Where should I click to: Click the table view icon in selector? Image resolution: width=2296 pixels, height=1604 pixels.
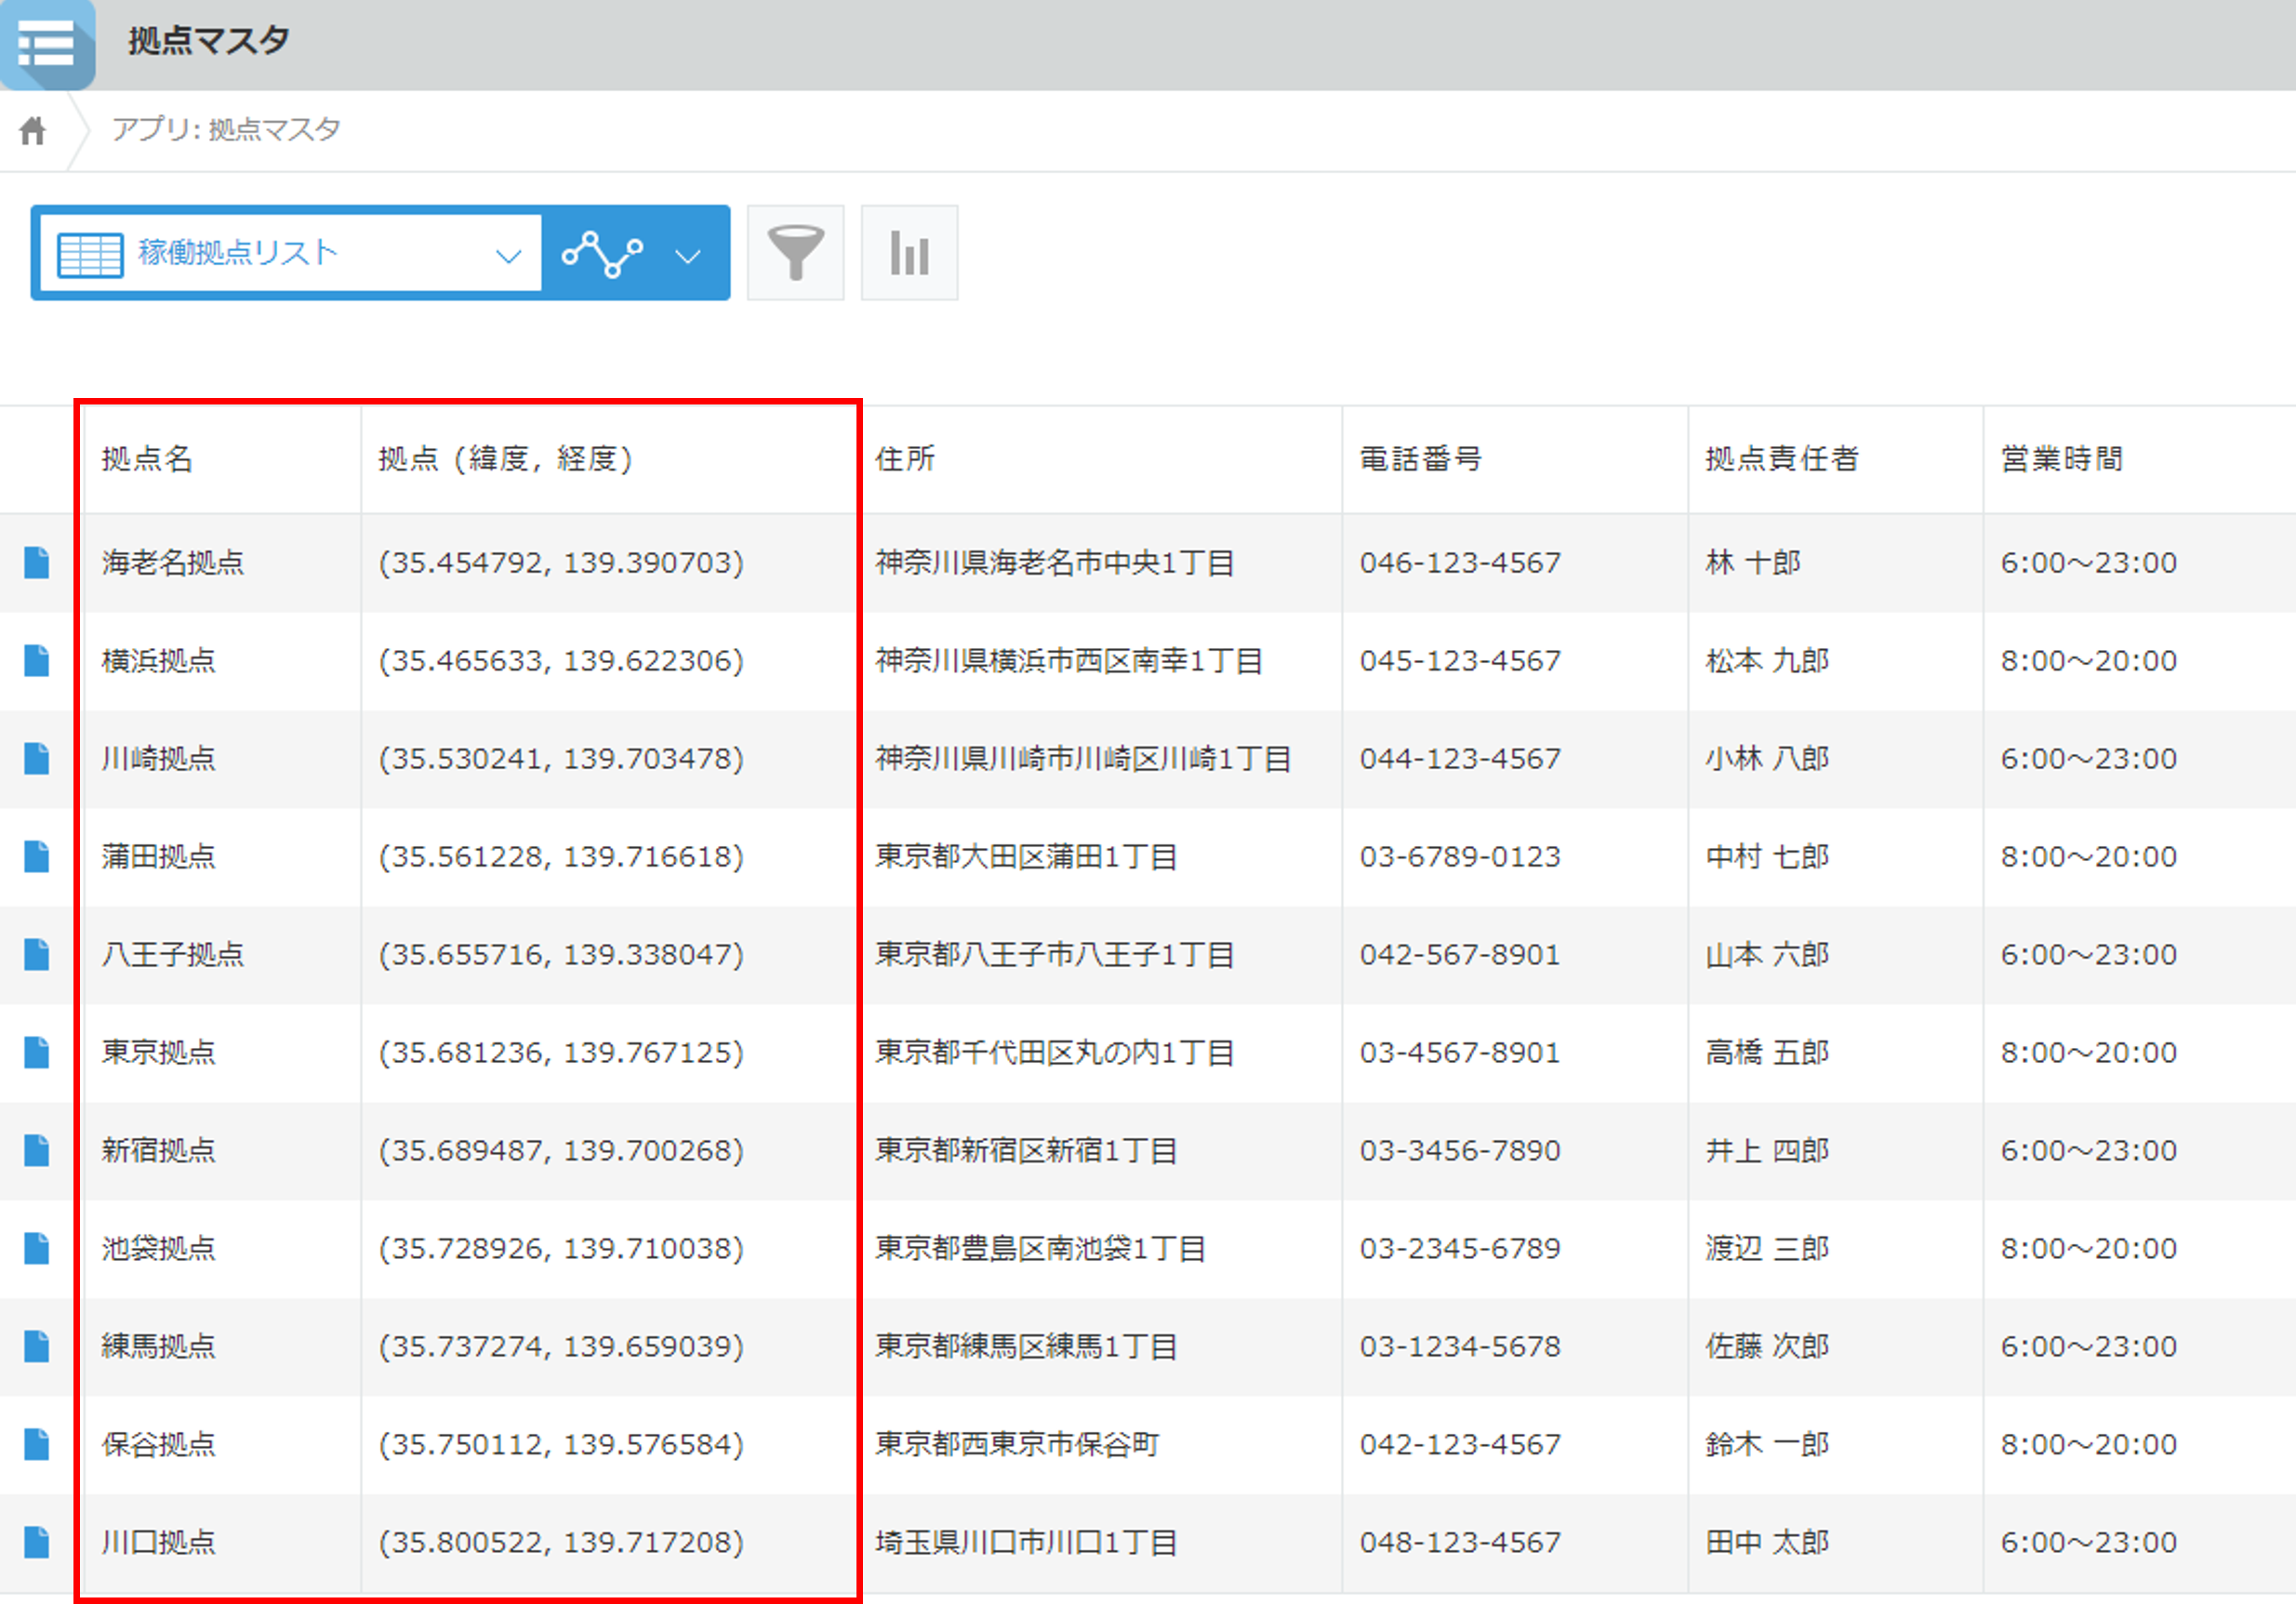tap(90, 254)
